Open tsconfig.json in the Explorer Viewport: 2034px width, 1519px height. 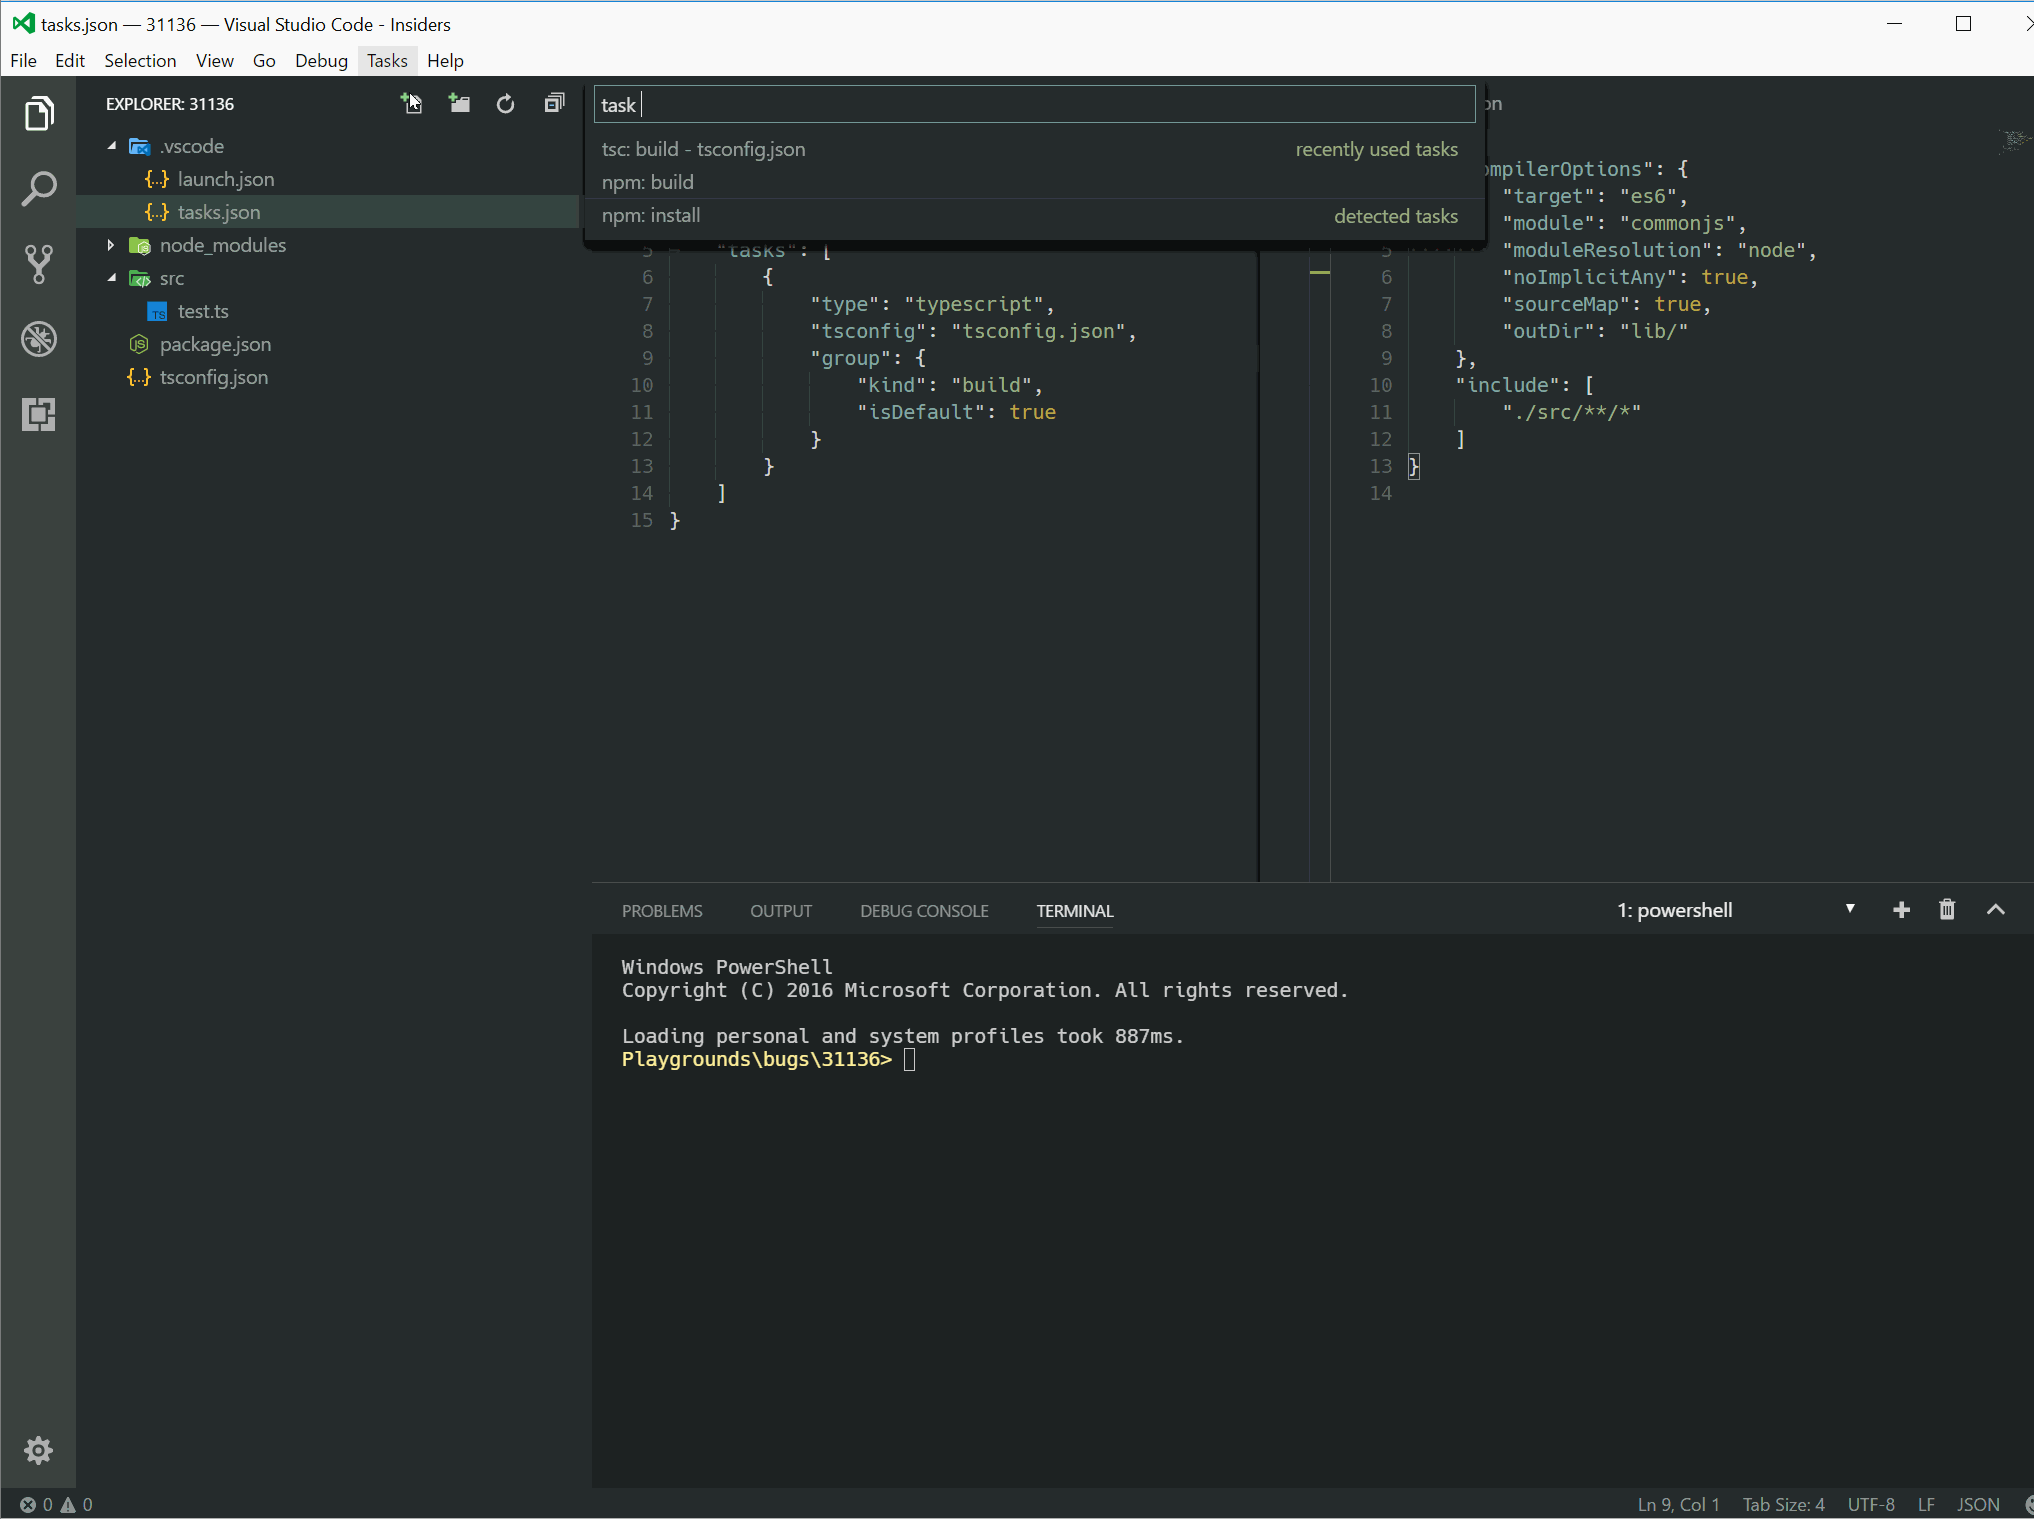click(x=214, y=377)
